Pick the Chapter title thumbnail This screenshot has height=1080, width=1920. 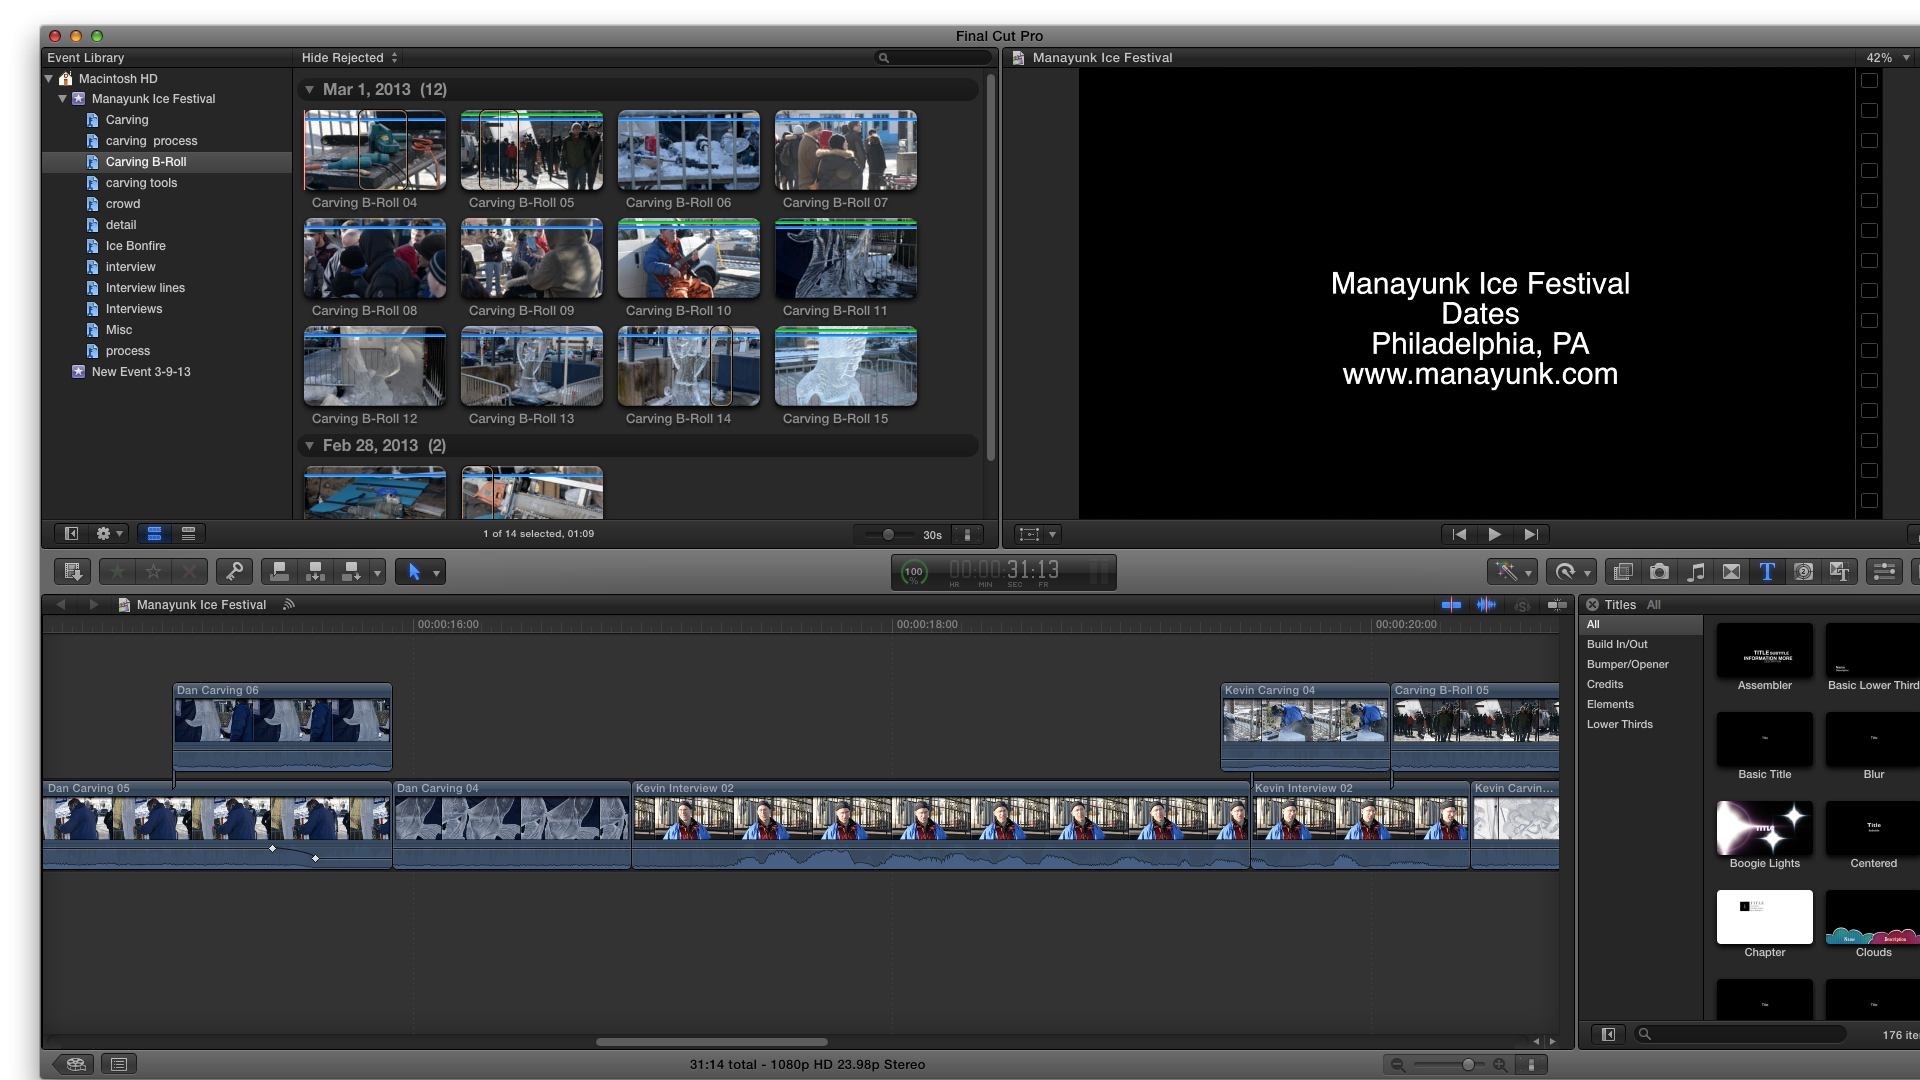pos(1764,917)
